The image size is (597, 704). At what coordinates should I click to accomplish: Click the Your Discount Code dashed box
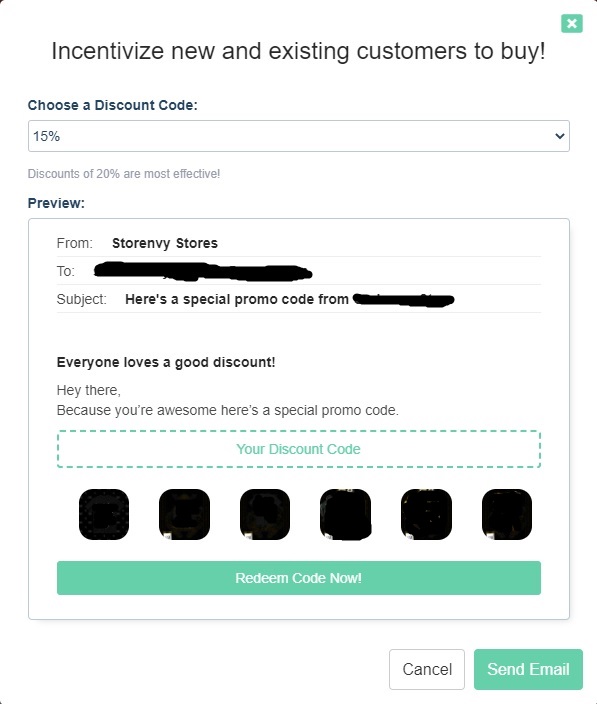tap(298, 449)
